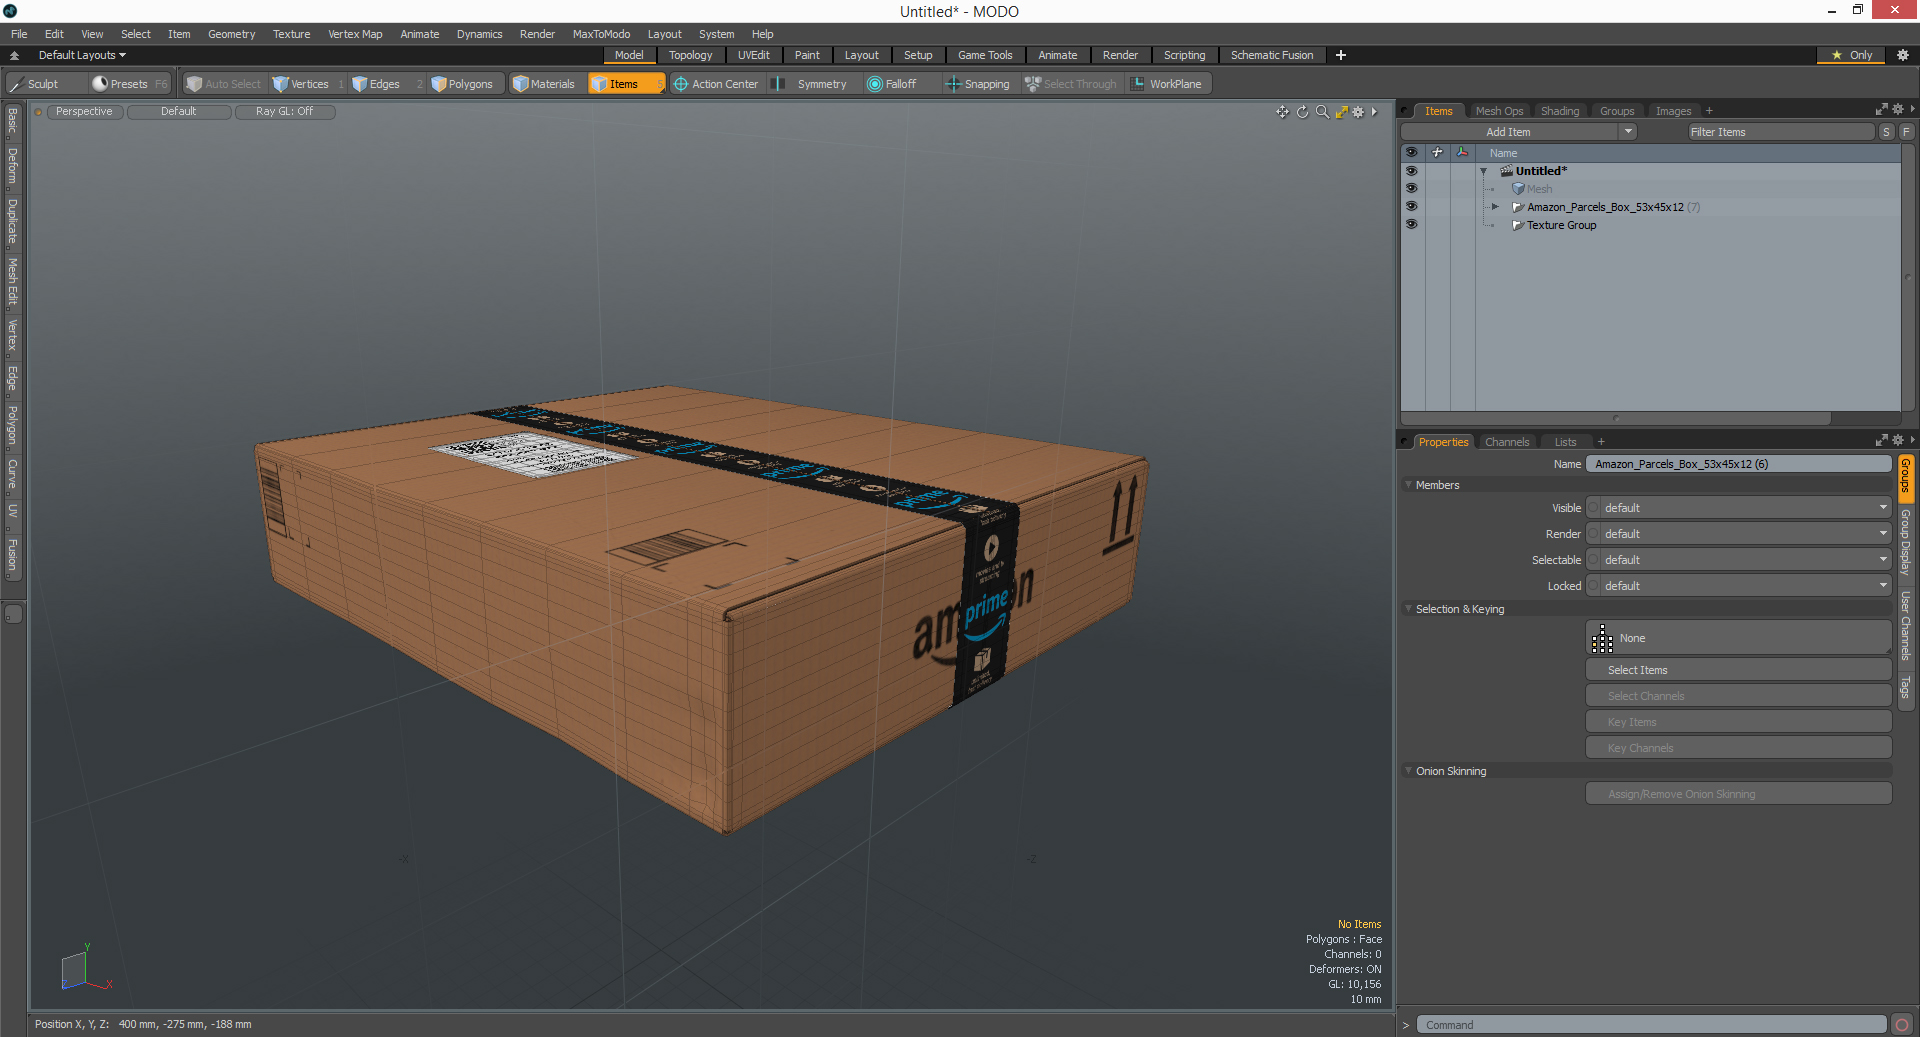The height and width of the screenshot is (1037, 1920).
Task: Toggle visibility of Texture Group
Action: click(1411, 225)
